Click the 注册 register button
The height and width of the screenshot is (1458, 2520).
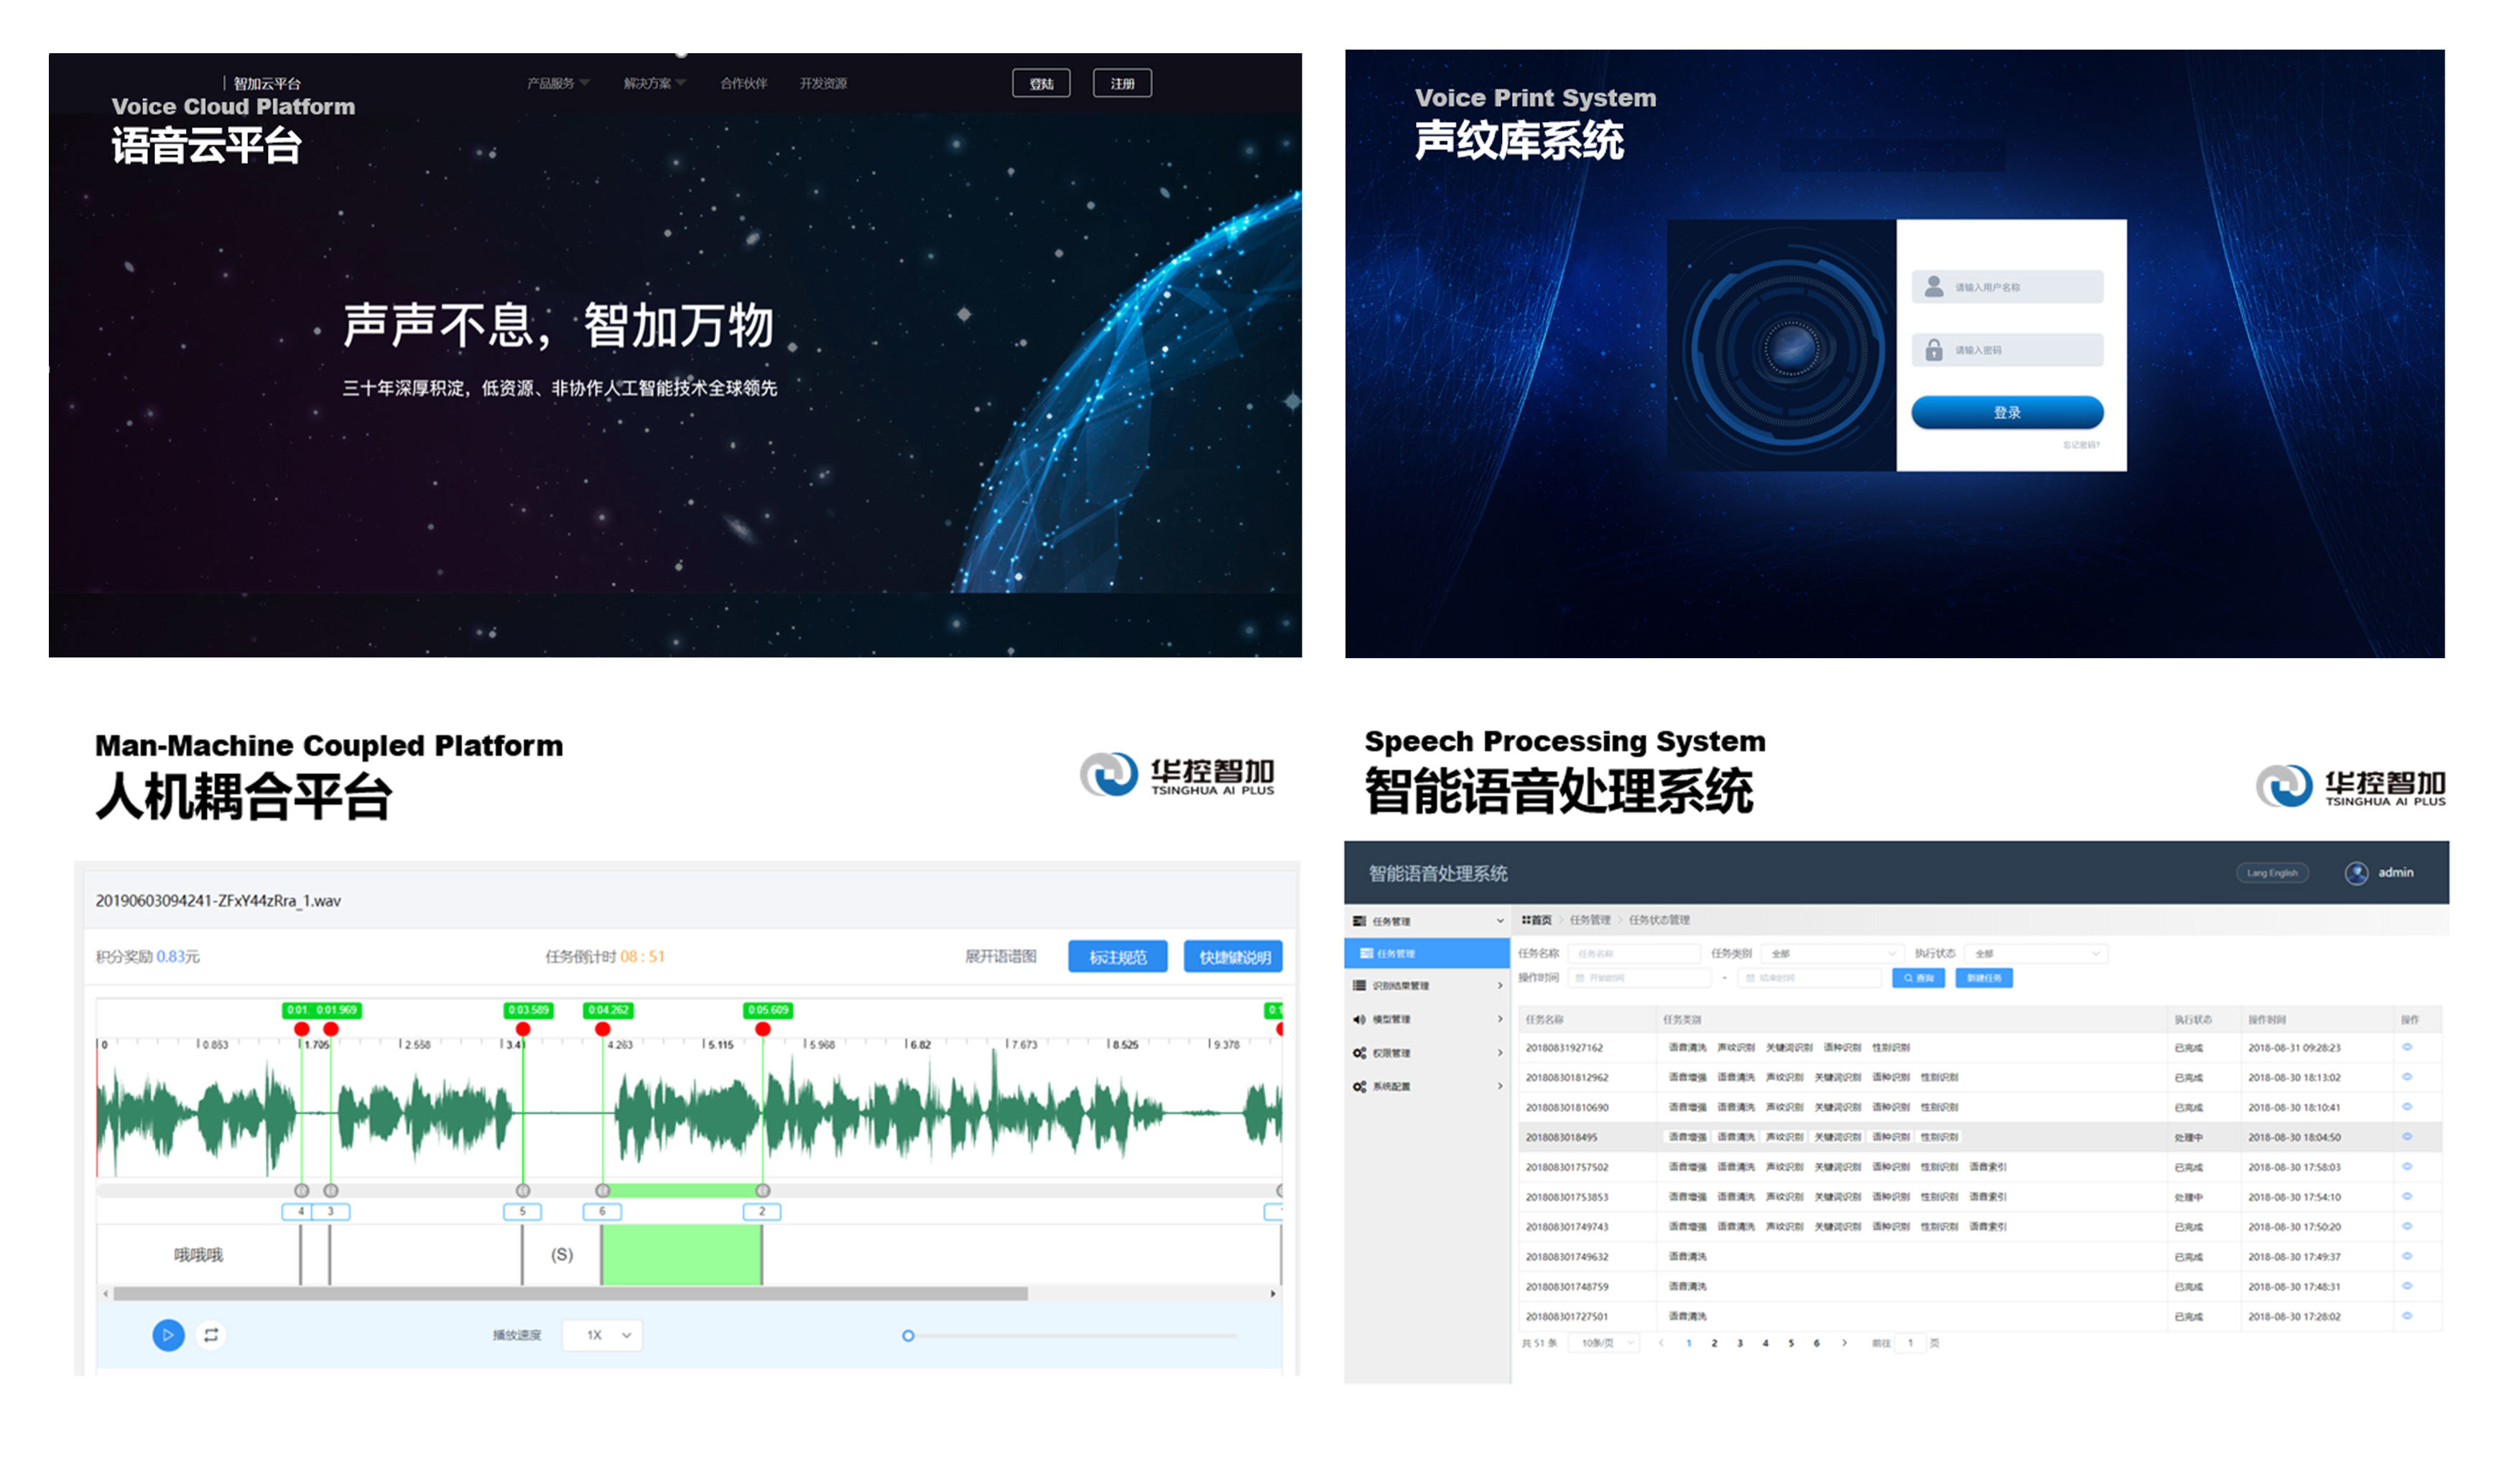pos(1122,83)
